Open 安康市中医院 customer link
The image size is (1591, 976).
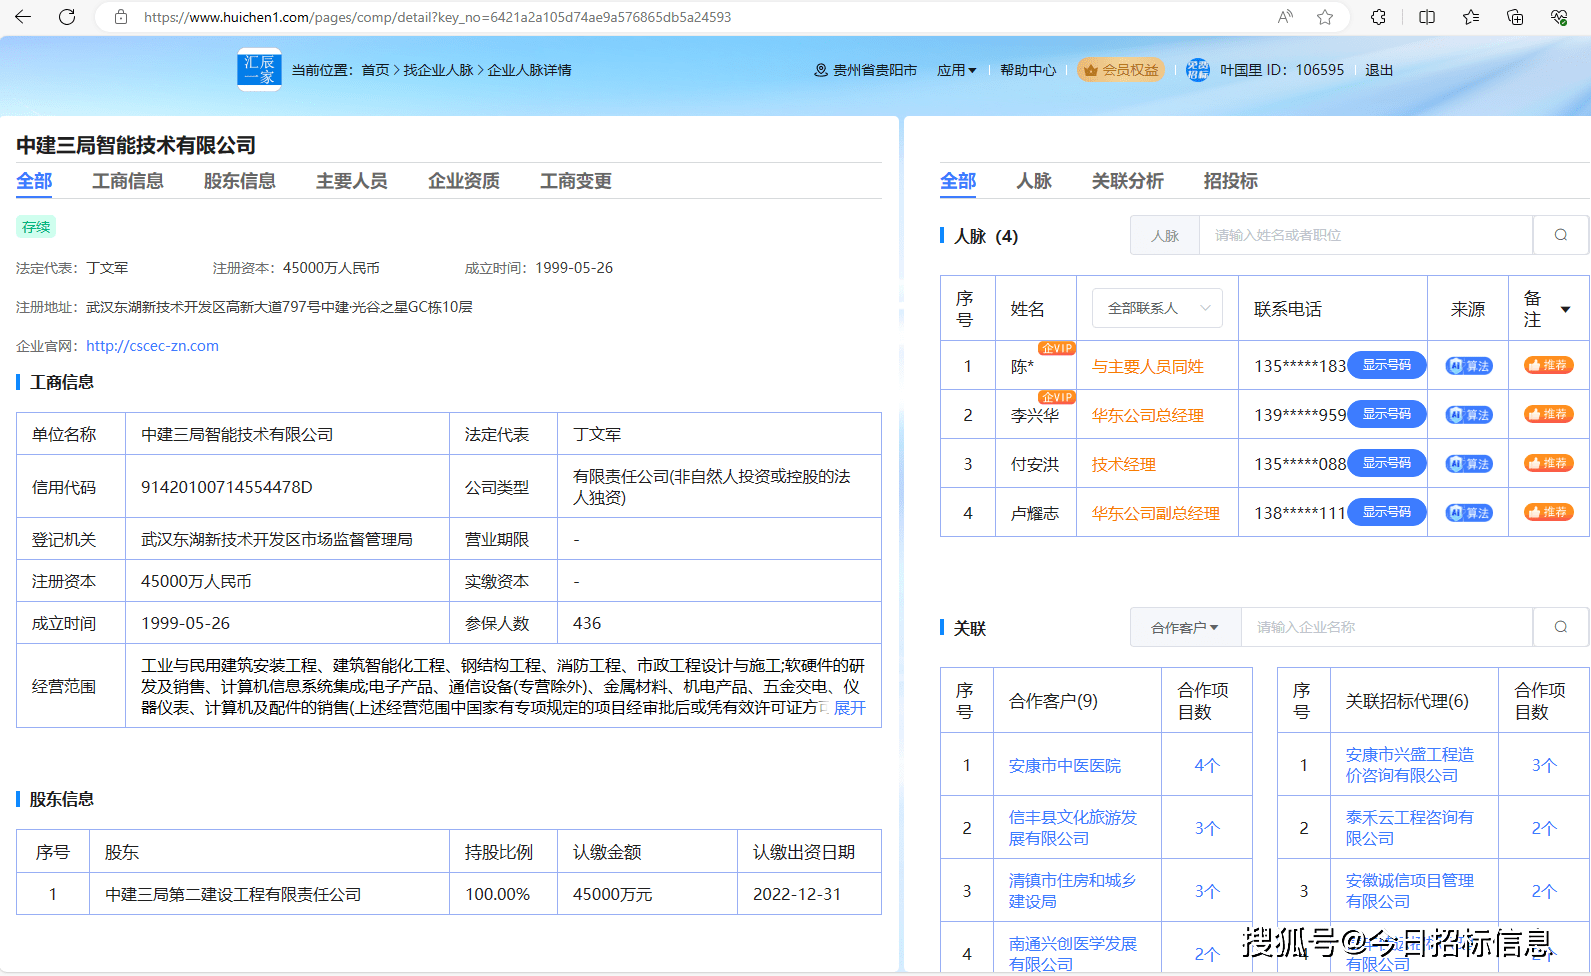1065,766
